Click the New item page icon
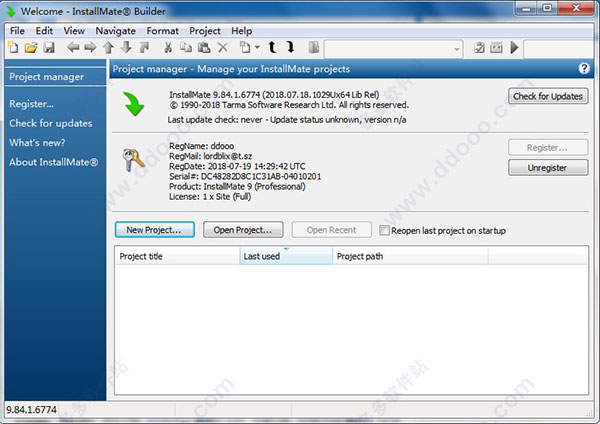This screenshot has width=600, height=424. [245, 48]
